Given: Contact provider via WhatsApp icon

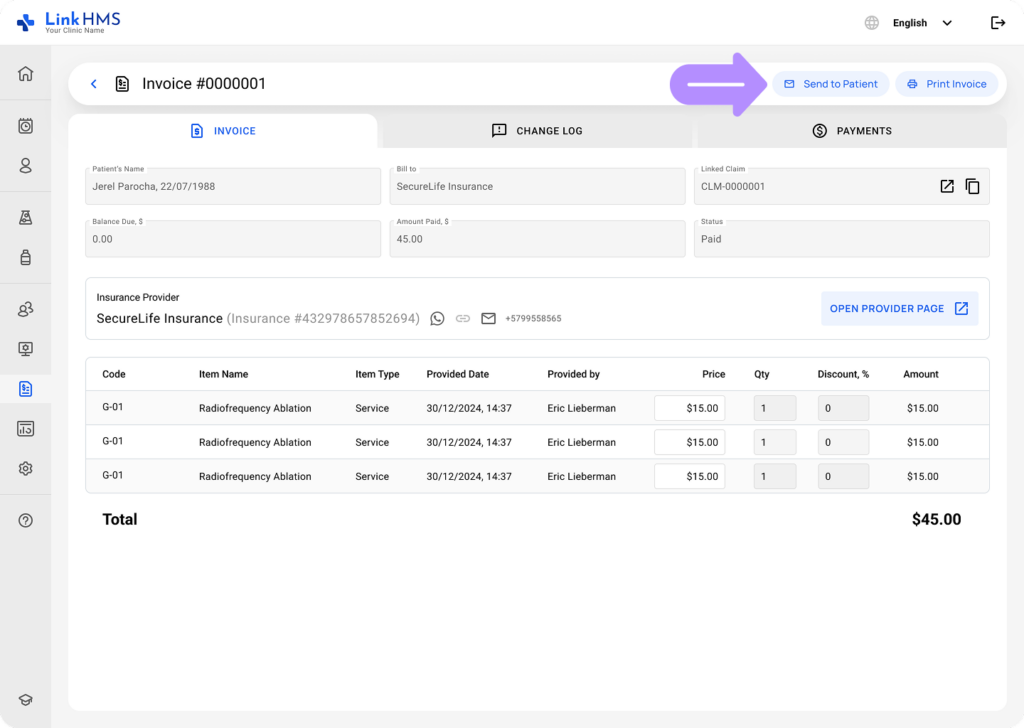Looking at the screenshot, I should point(438,319).
